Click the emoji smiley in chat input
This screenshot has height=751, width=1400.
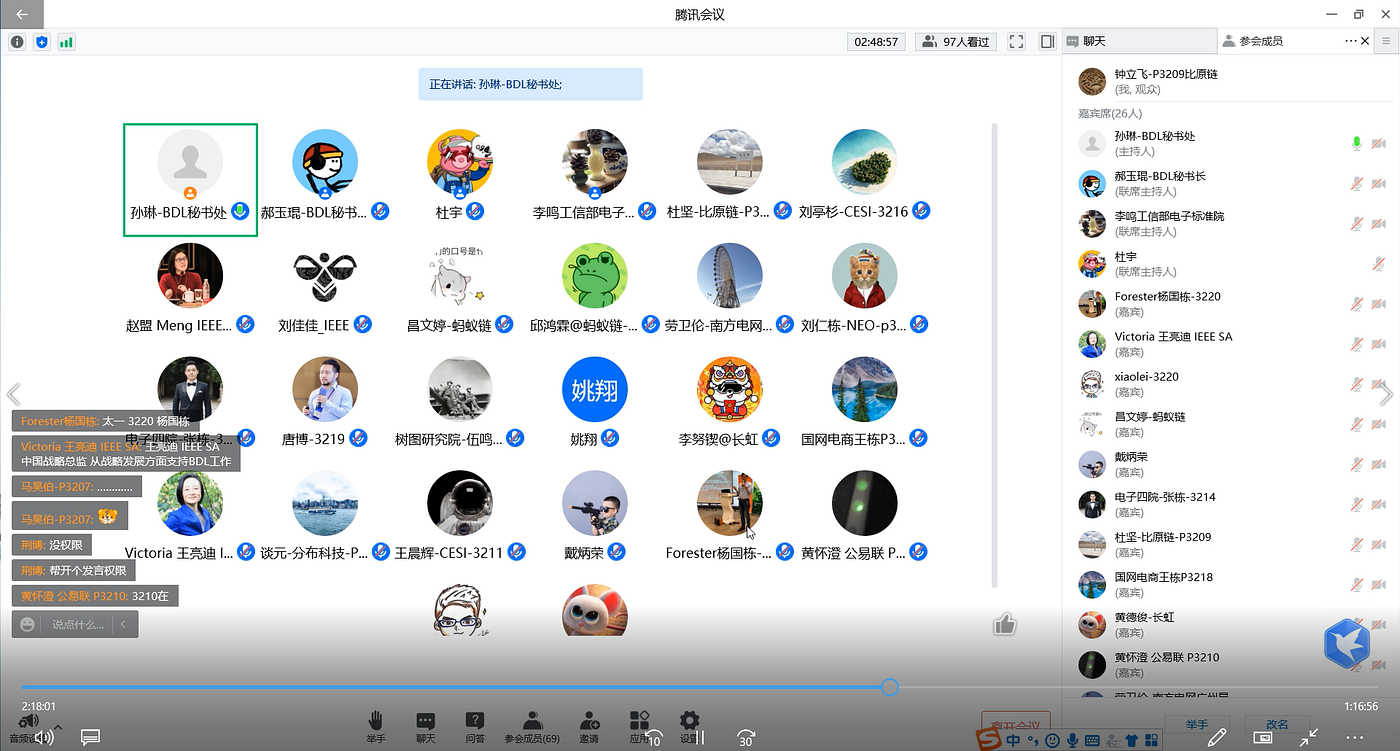click(x=27, y=624)
